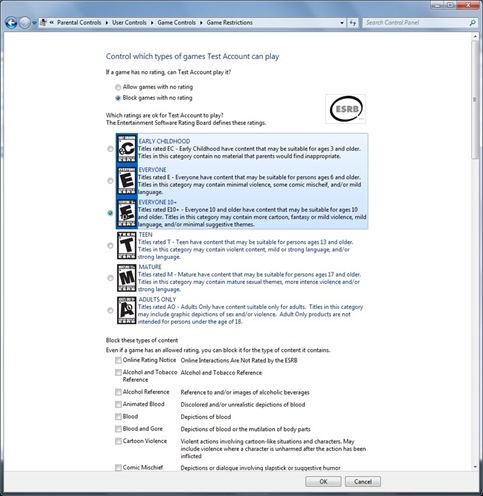The height and width of the screenshot is (496, 483).
Task: Click the window Maximize button
Action: pos(450,5)
